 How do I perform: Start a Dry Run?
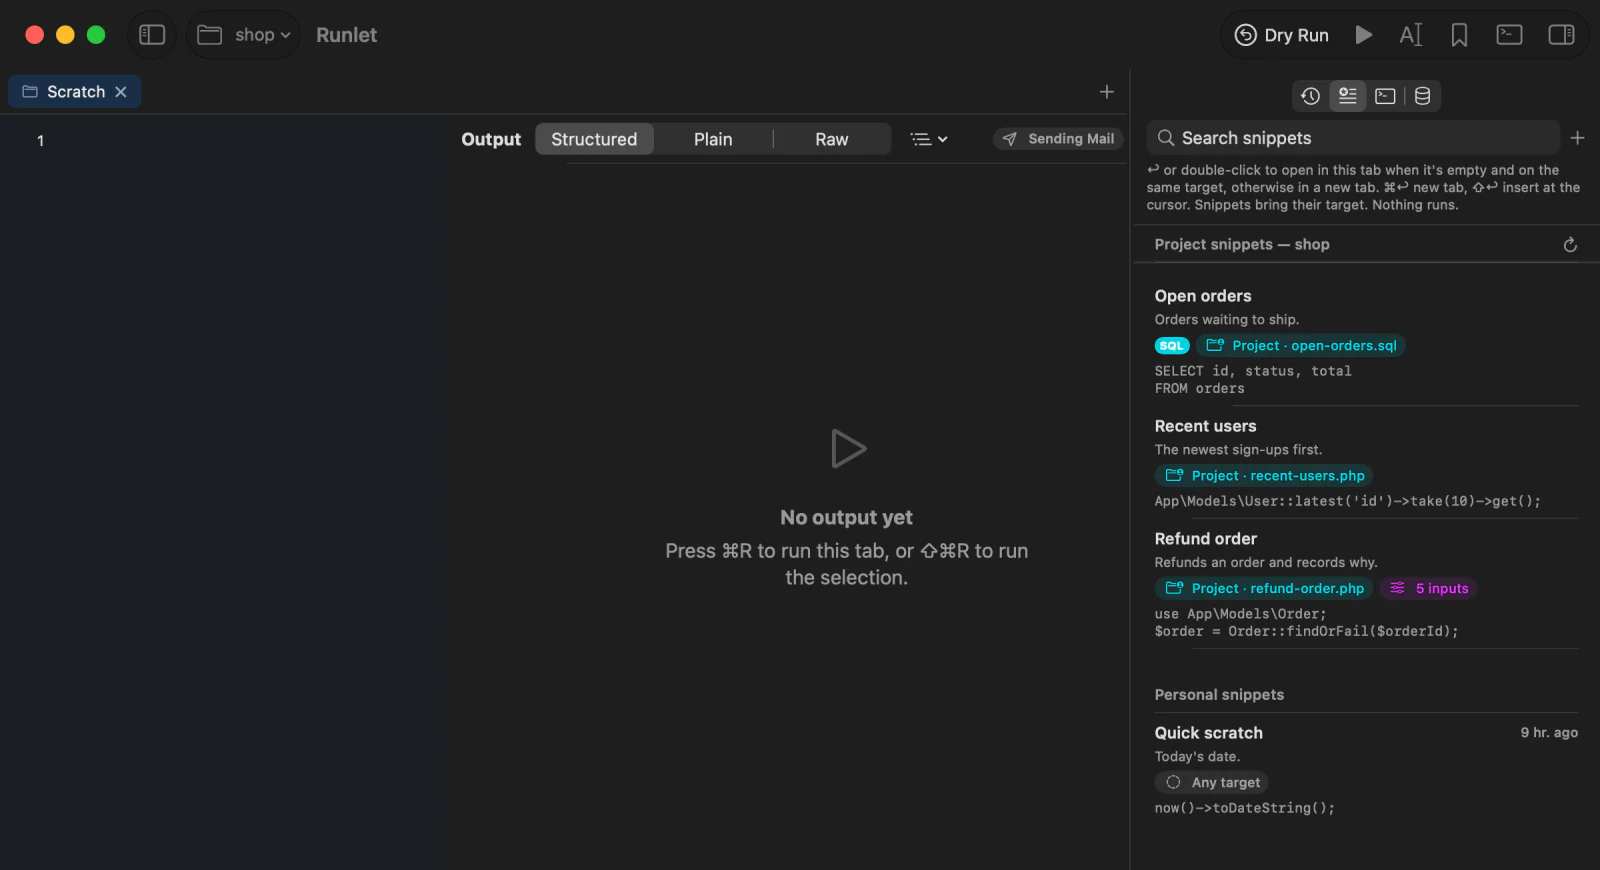1281,35
